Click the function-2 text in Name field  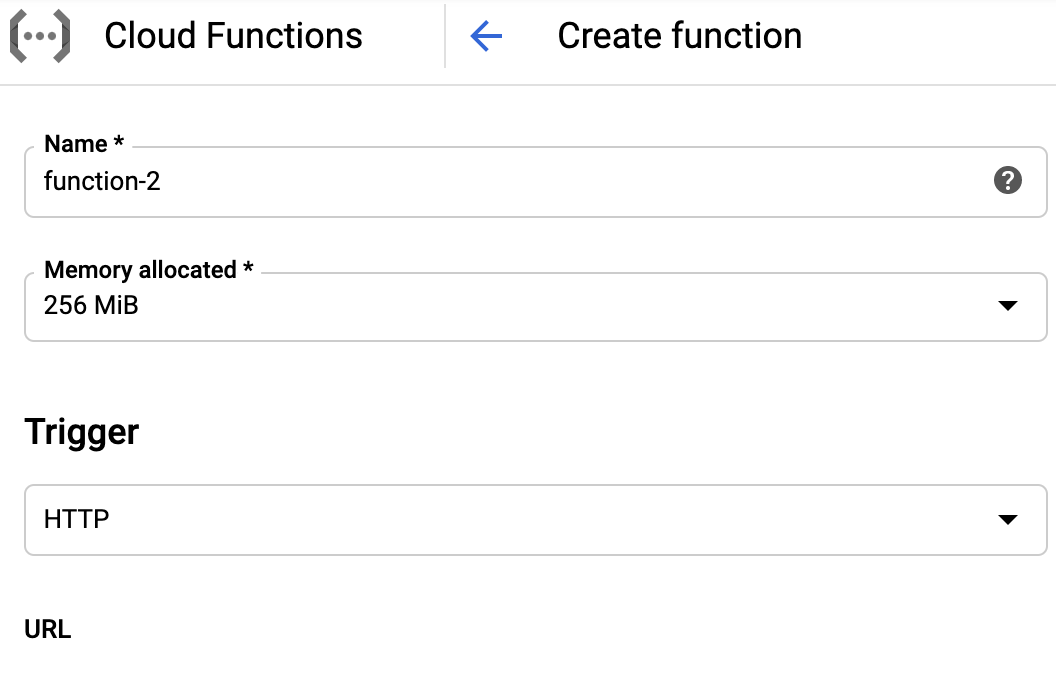point(102,181)
